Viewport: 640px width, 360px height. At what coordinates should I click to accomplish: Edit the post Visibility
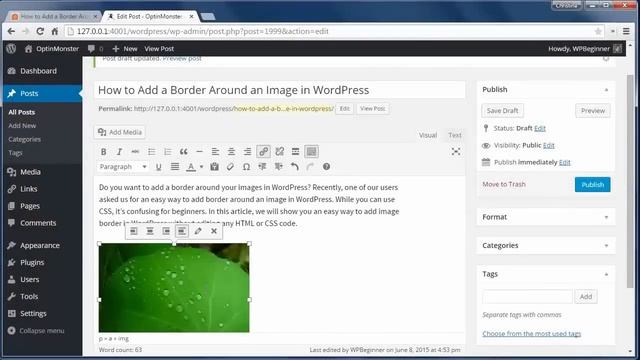click(549, 145)
